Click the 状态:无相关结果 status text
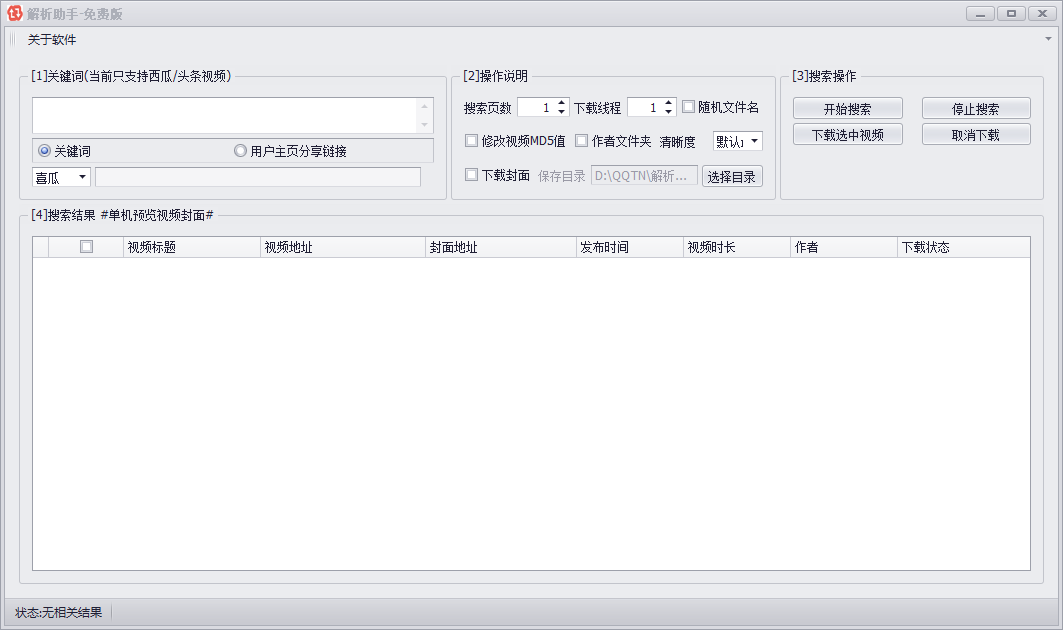 pos(58,612)
